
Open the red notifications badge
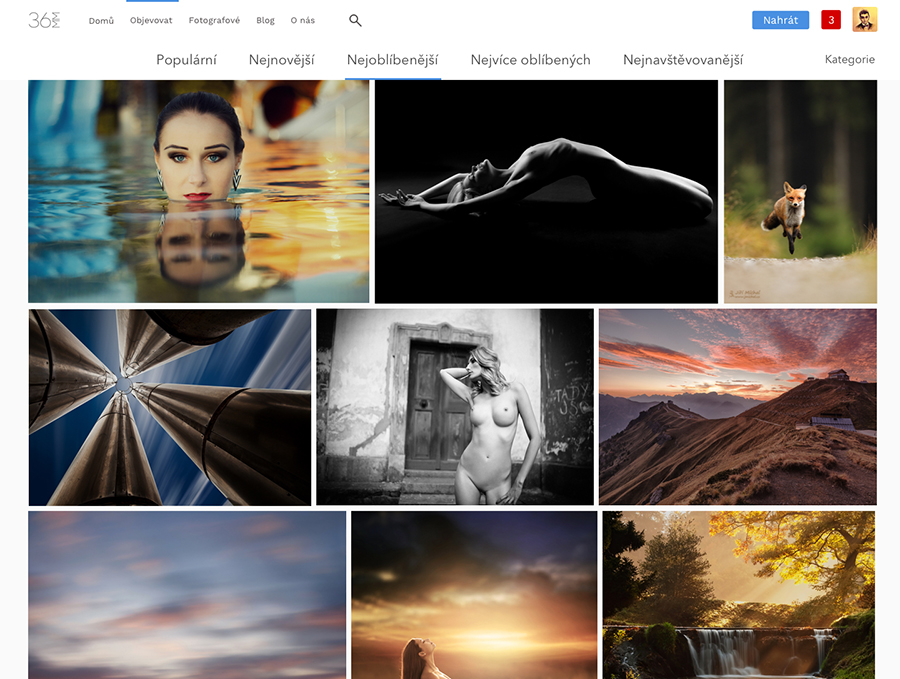tap(830, 20)
